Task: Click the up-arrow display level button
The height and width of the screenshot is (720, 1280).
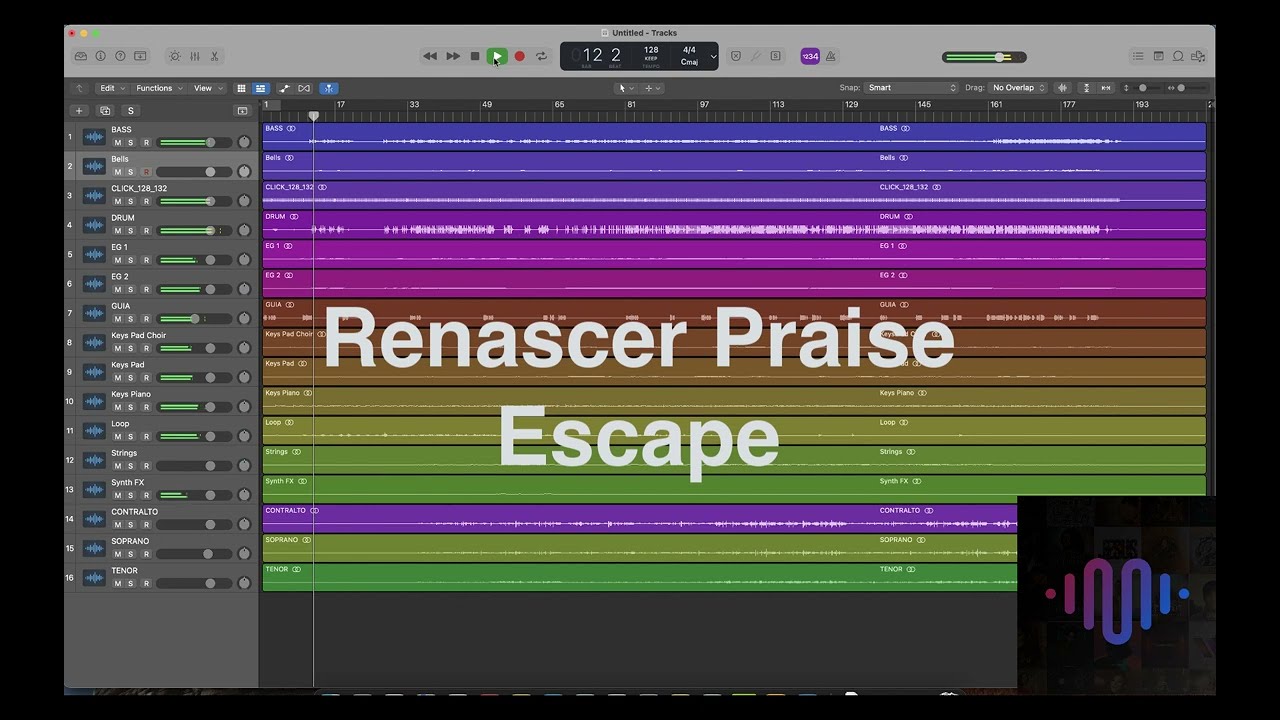Action: point(80,88)
